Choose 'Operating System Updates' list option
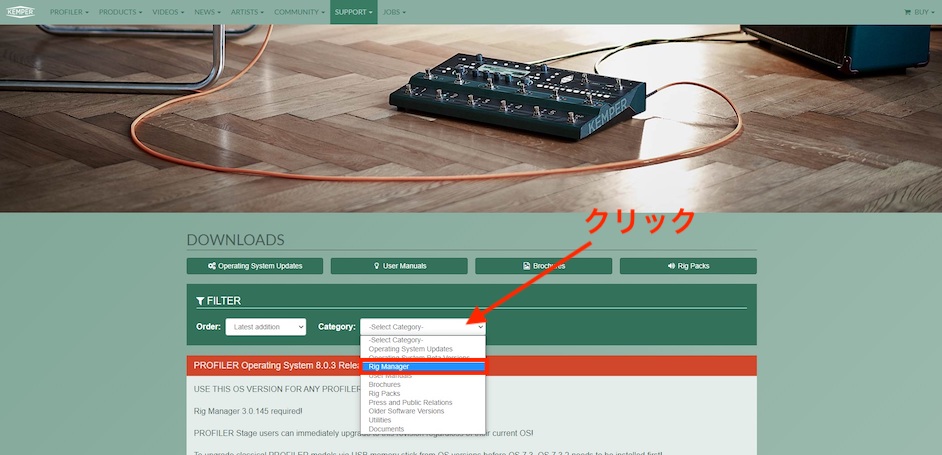Viewport: 942px width, 455px height. pyautogui.click(x=423, y=349)
